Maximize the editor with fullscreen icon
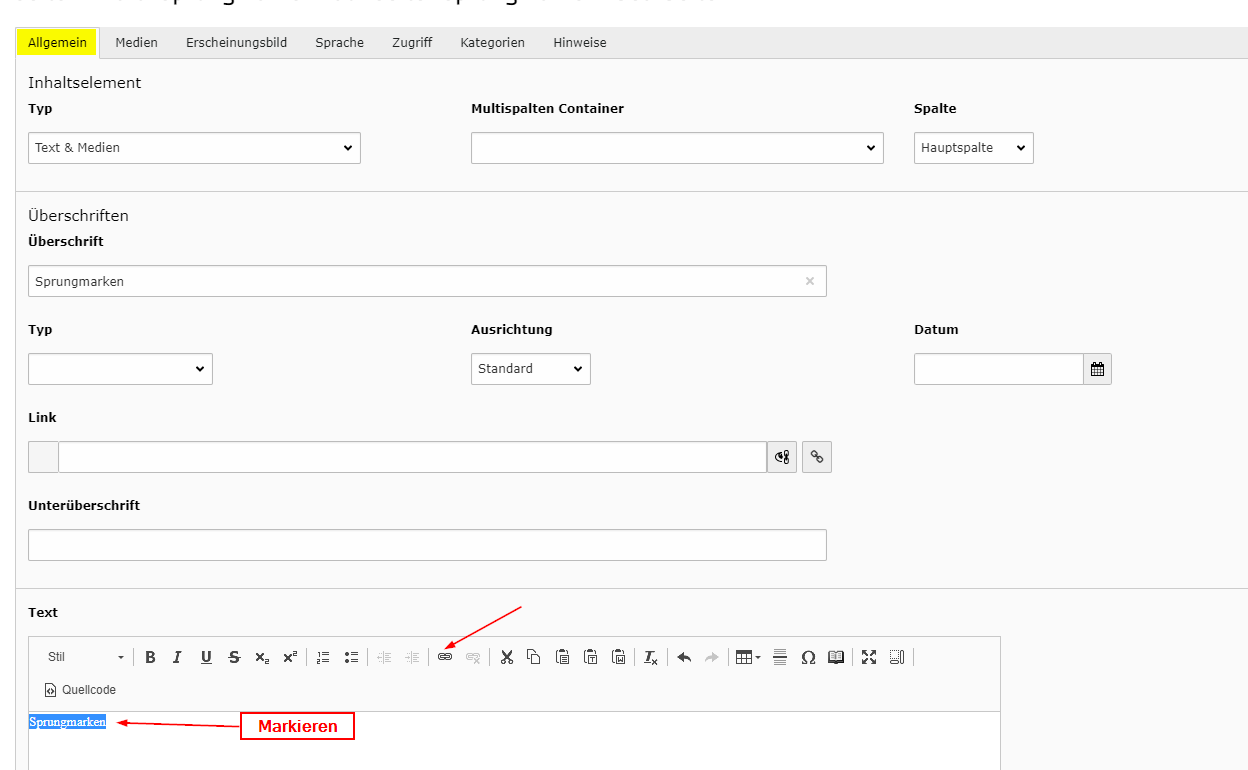The width and height of the screenshot is (1248, 770). coord(868,657)
